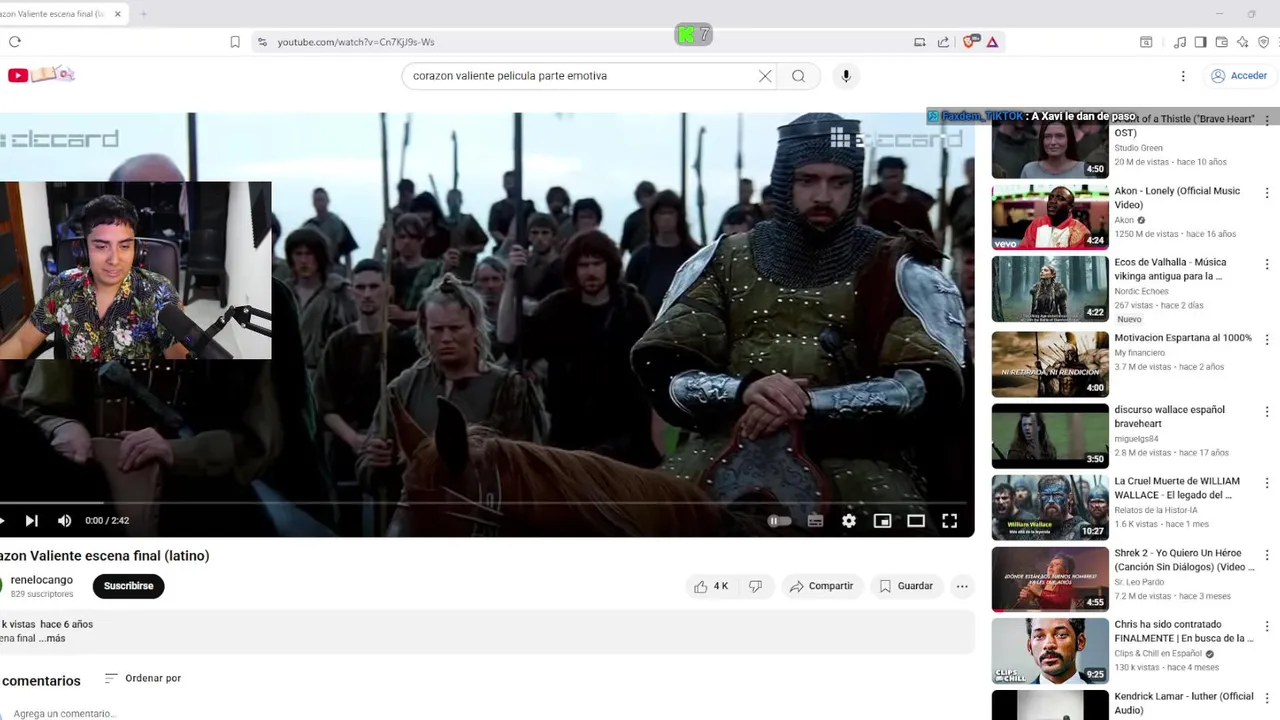The width and height of the screenshot is (1280, 720).
Task: Open the William Wallace thumbnail labeled 10:27
Action: coord(1050,508)
